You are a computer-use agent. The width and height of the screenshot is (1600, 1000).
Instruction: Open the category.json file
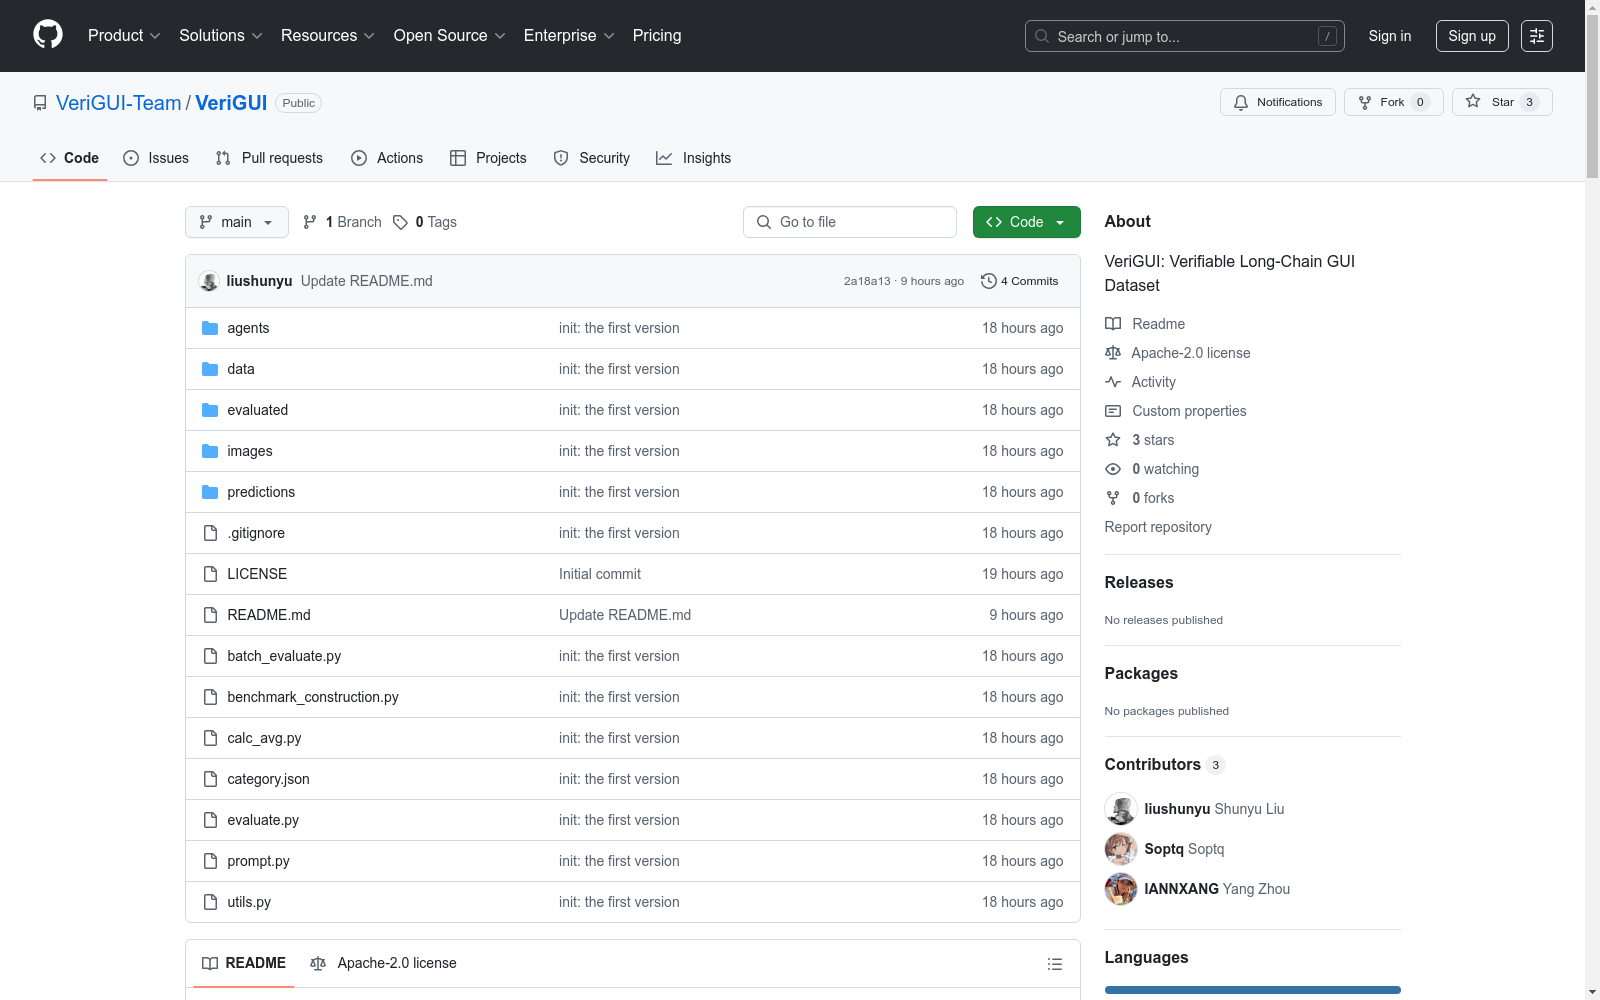268,779
